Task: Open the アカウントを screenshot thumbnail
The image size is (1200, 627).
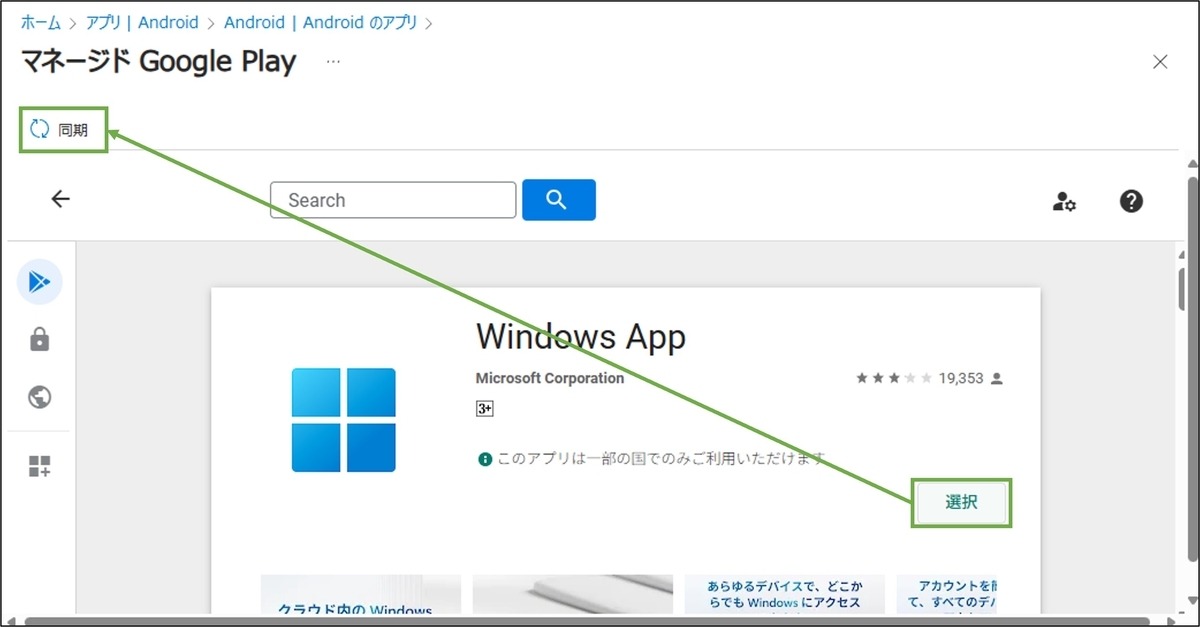Action: point(948,594)
